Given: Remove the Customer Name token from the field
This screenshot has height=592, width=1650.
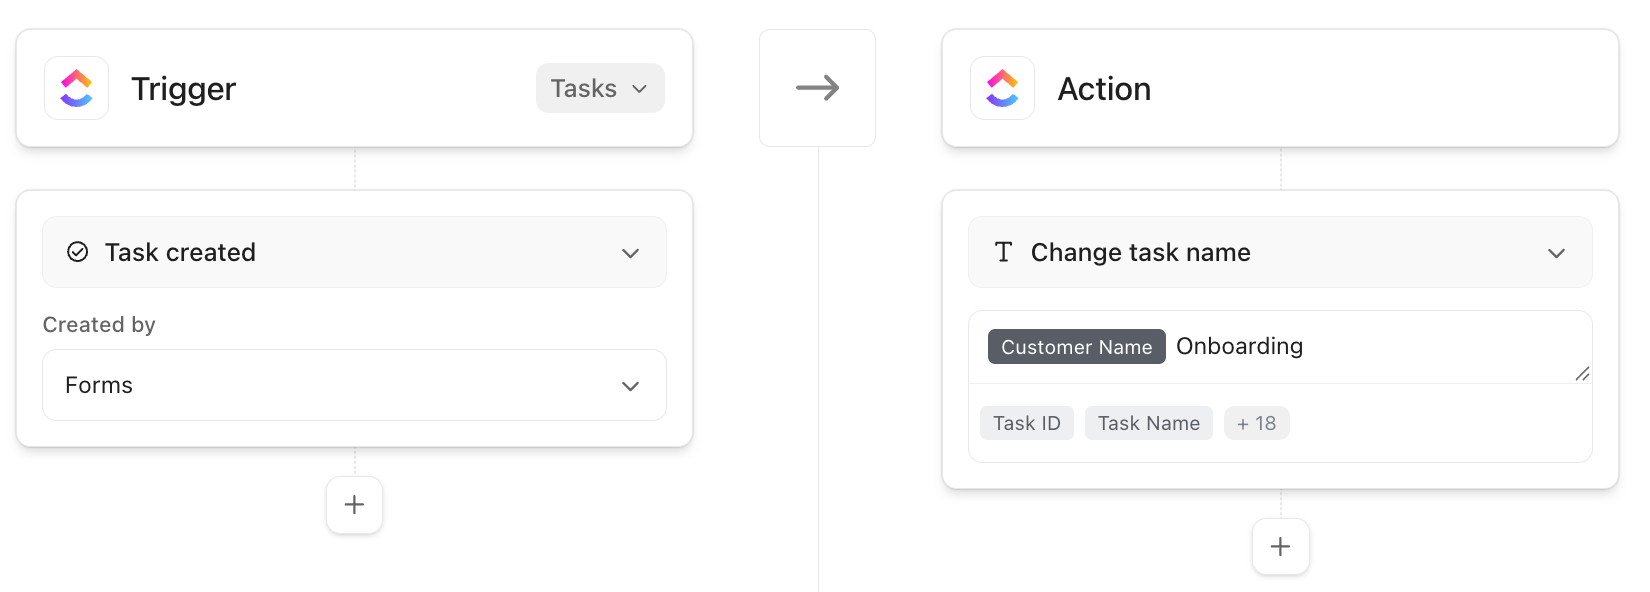Looking at the screenshot, I should (x=1076, y=346).
